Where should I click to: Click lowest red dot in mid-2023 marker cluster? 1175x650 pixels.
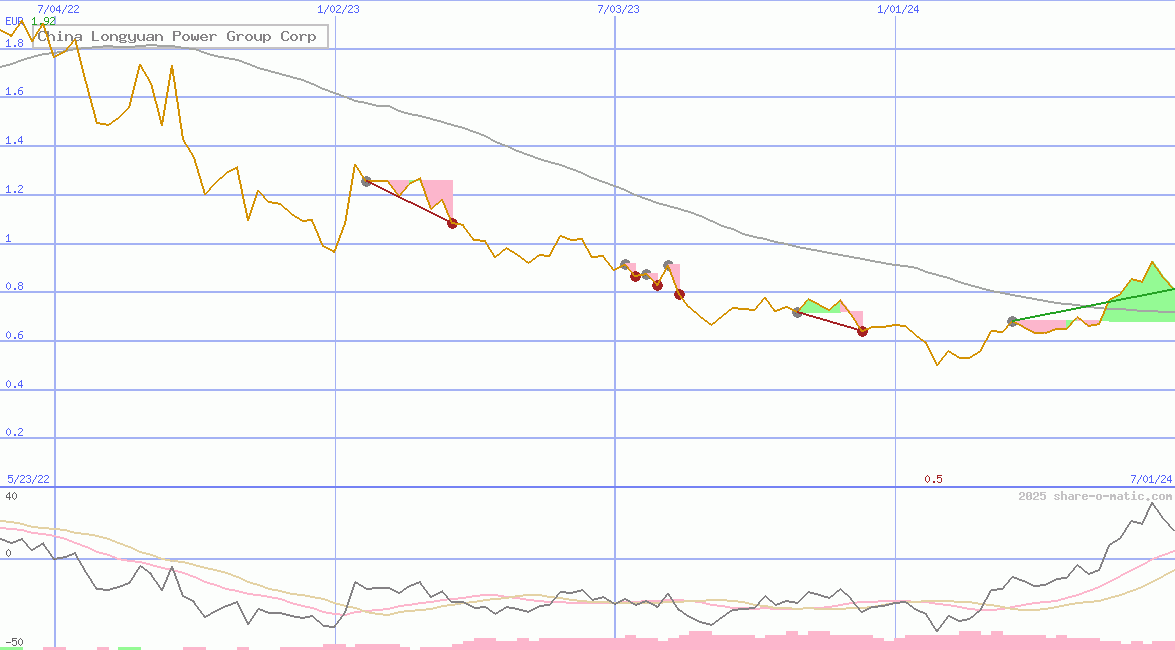pos(679,295)
